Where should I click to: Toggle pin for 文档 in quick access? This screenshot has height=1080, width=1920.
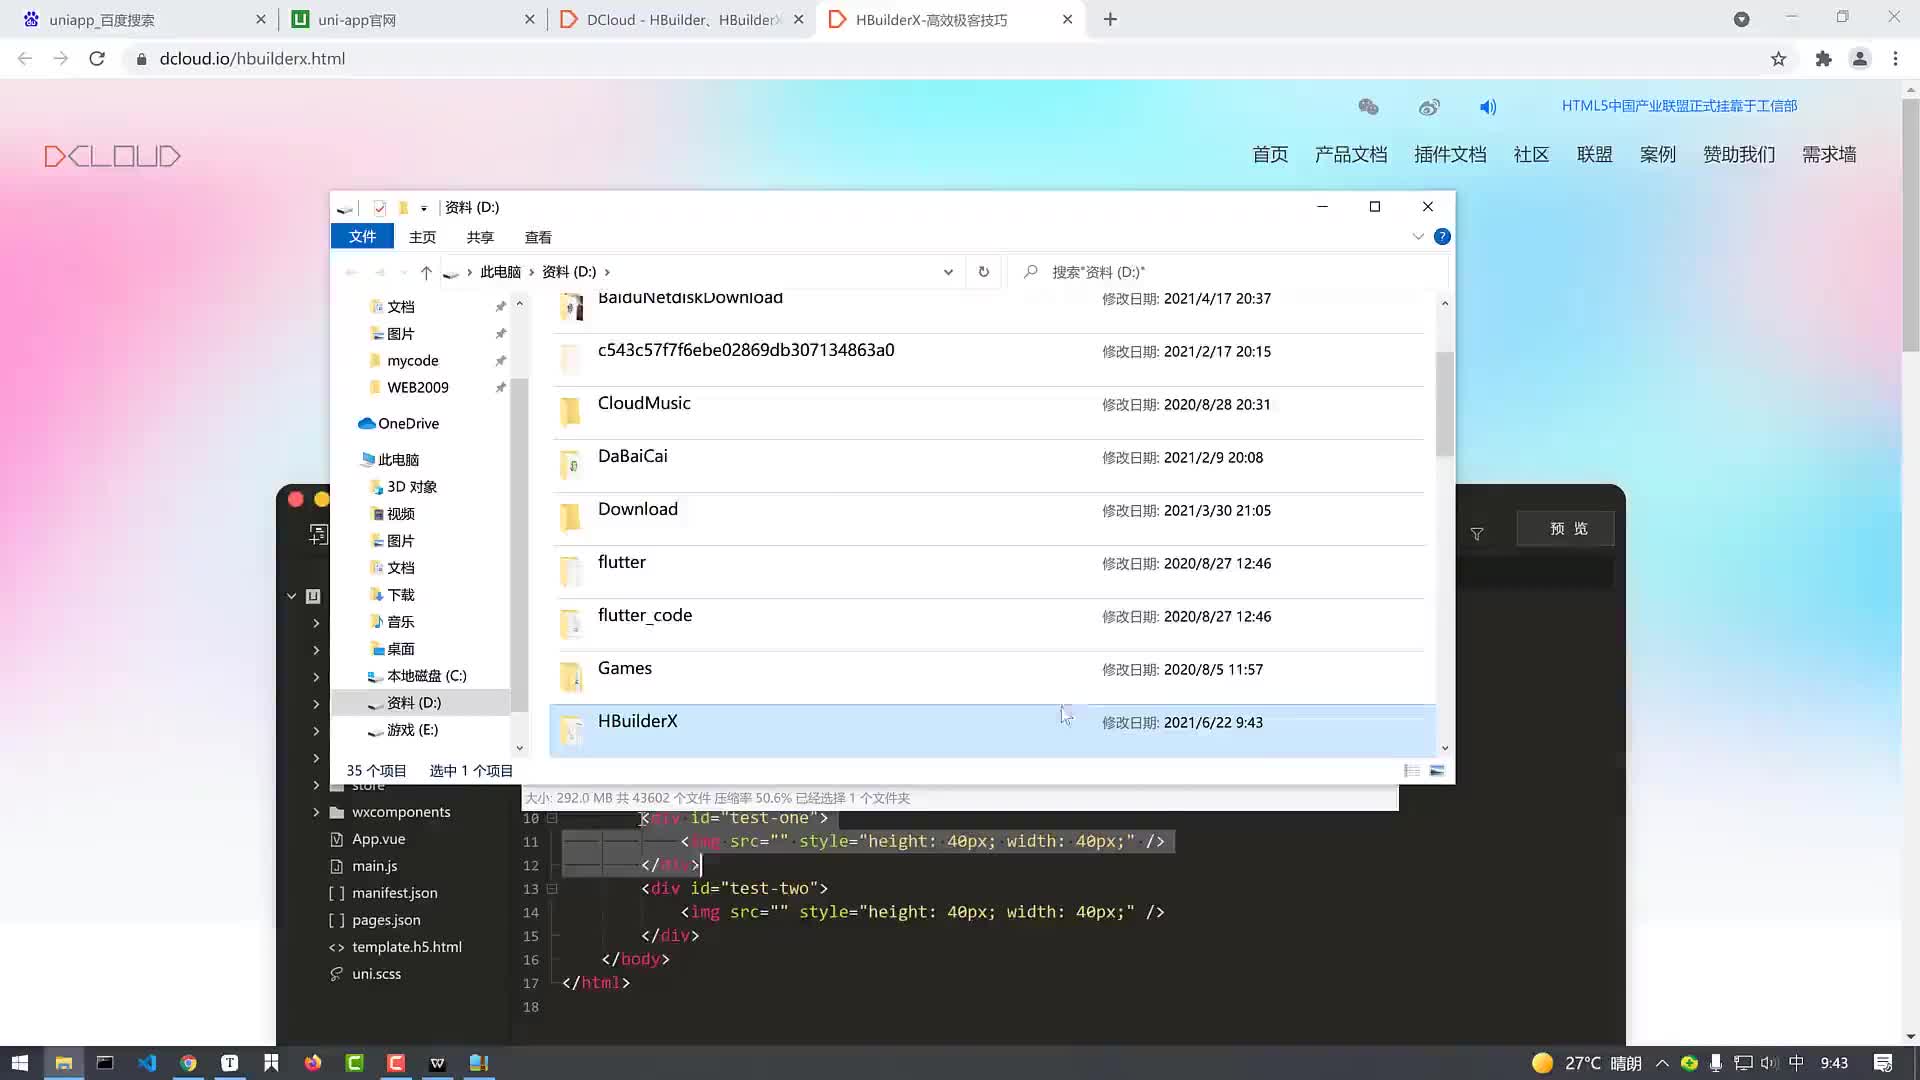pyautogui.click(x=500, y=307)
